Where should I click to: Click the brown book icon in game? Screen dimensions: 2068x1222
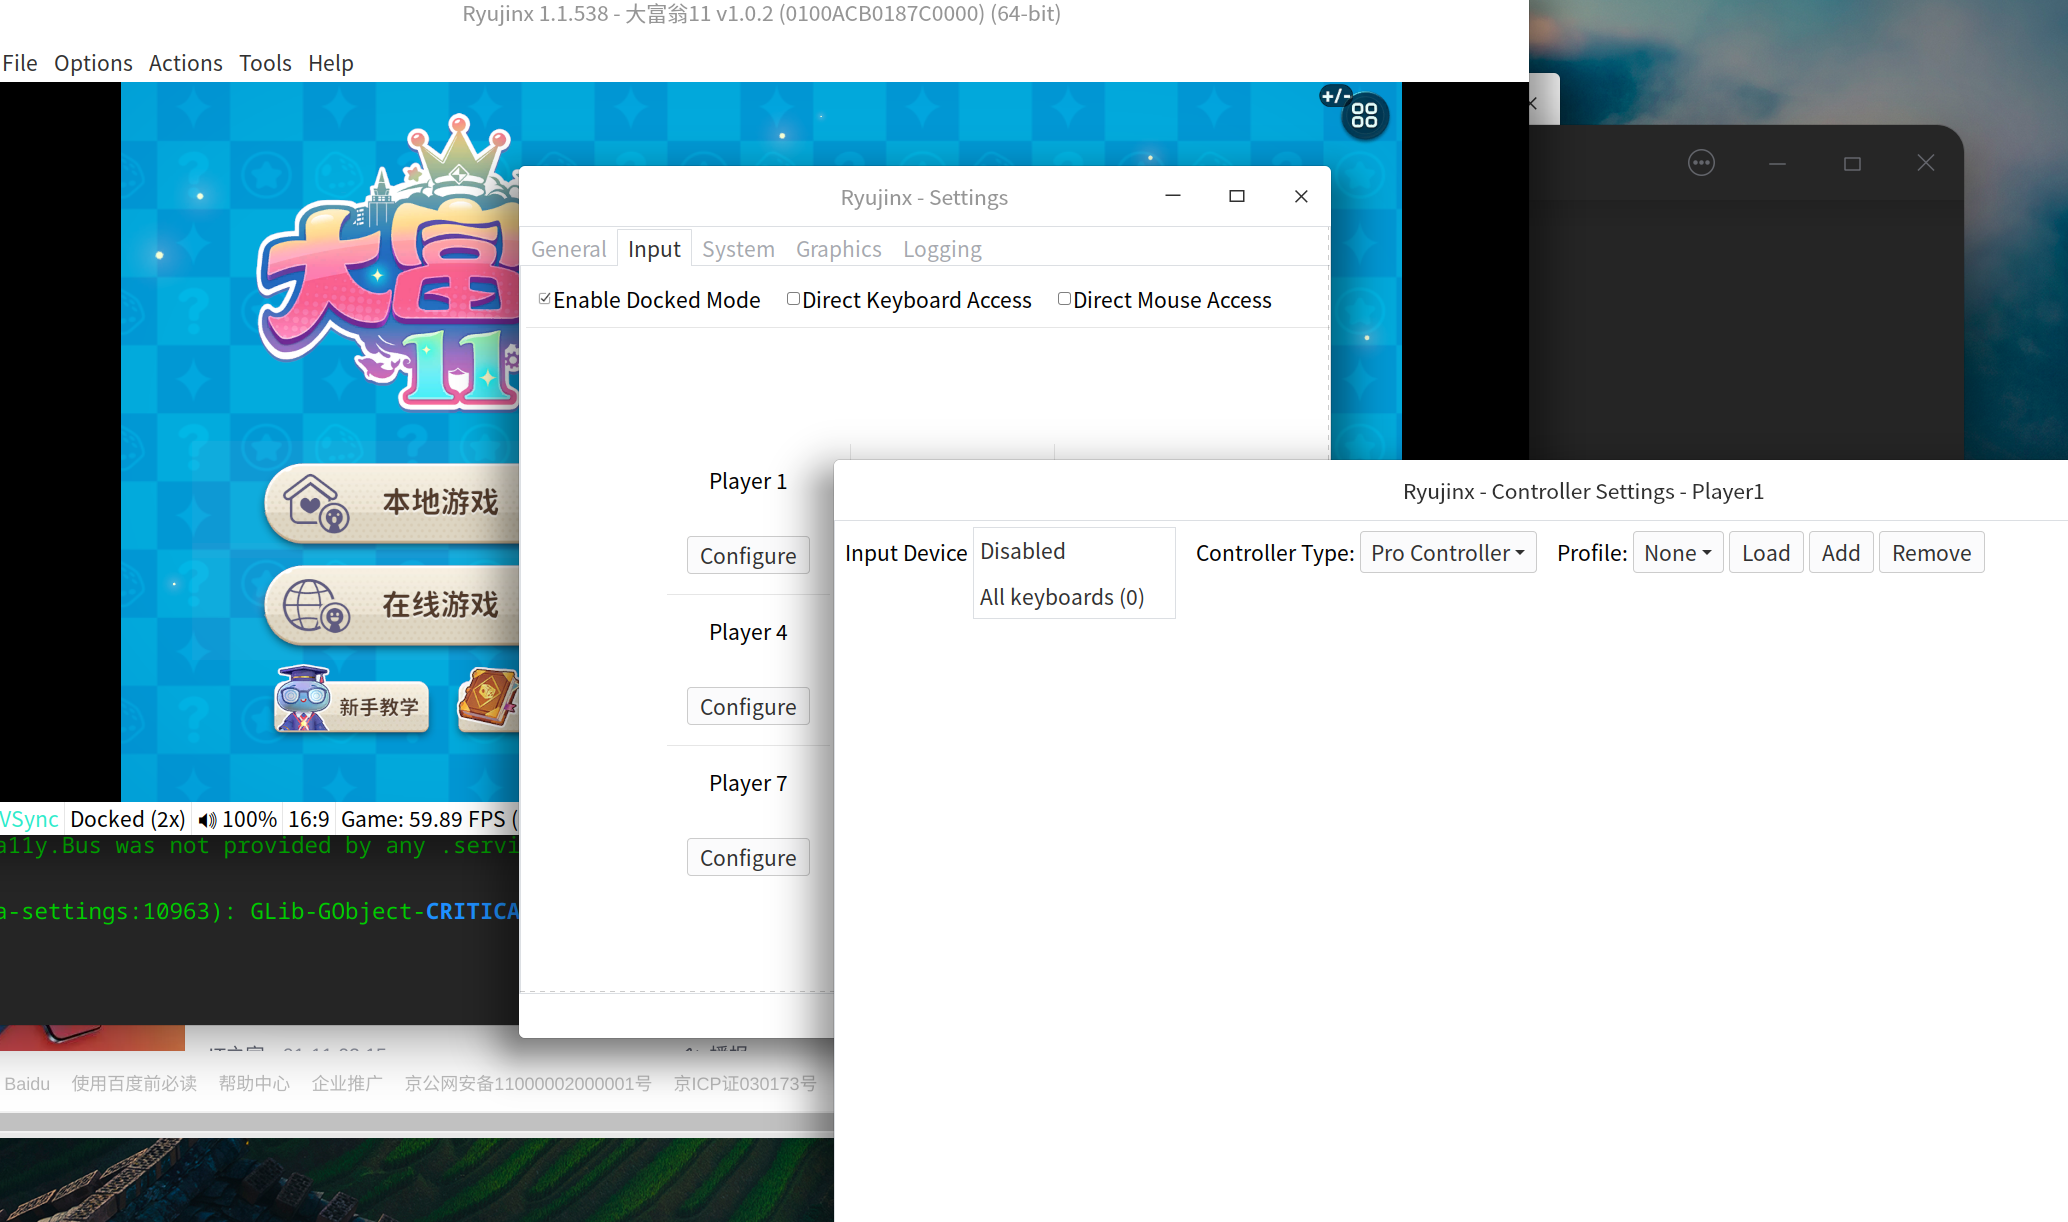pyautogui.click(x=487, y=697)
